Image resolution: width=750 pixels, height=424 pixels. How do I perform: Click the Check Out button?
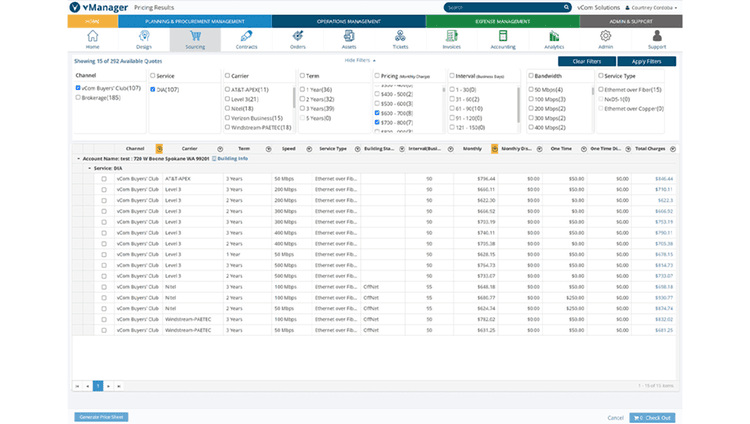[x=652, y=418]
